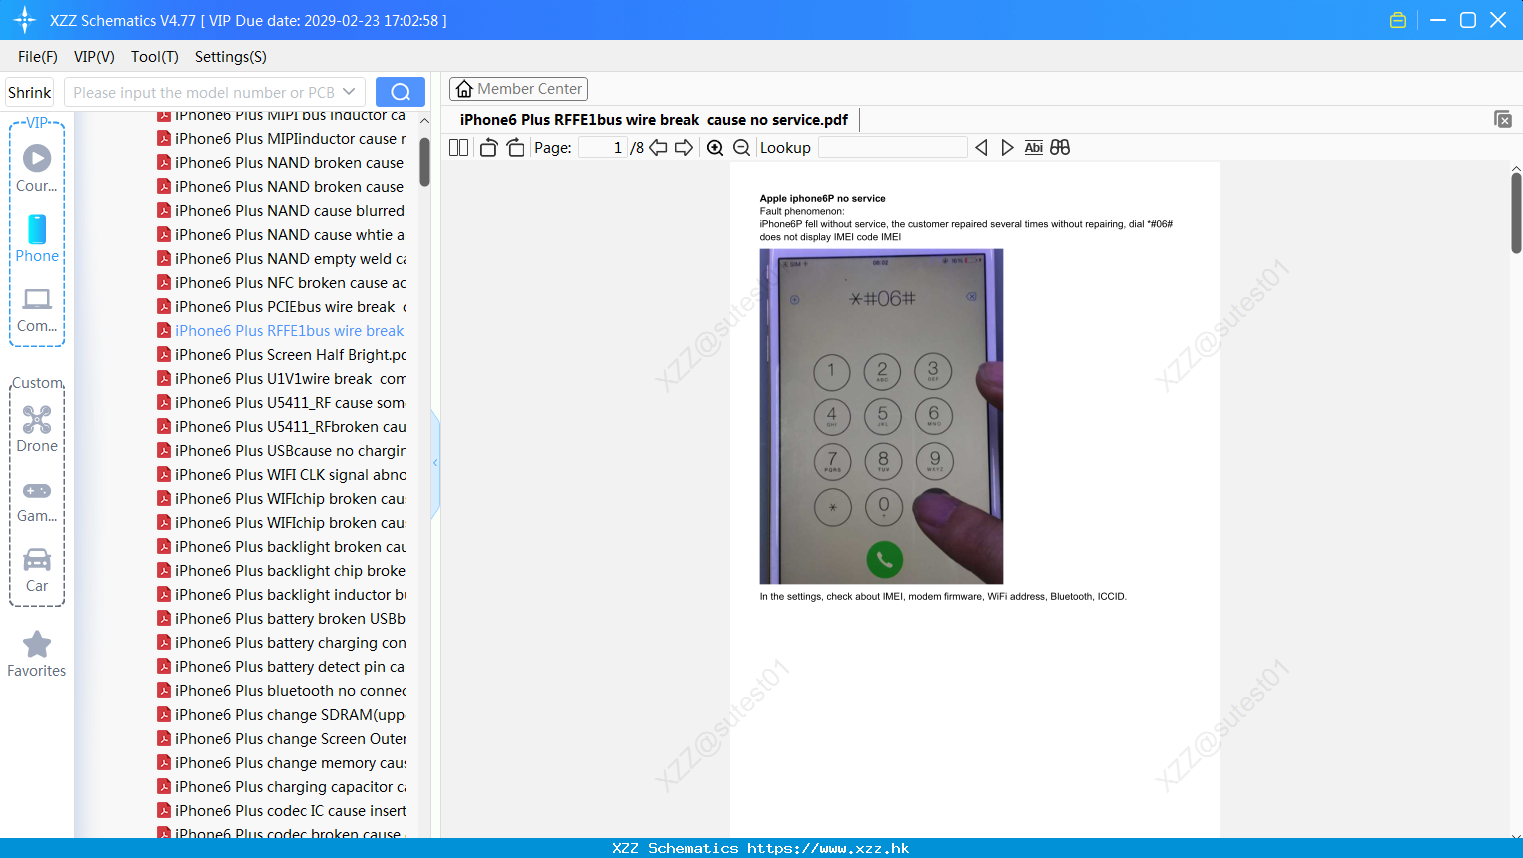1523x858 pixels.
Task: Find next lookup match triangle
Action: pos(1007,148)
